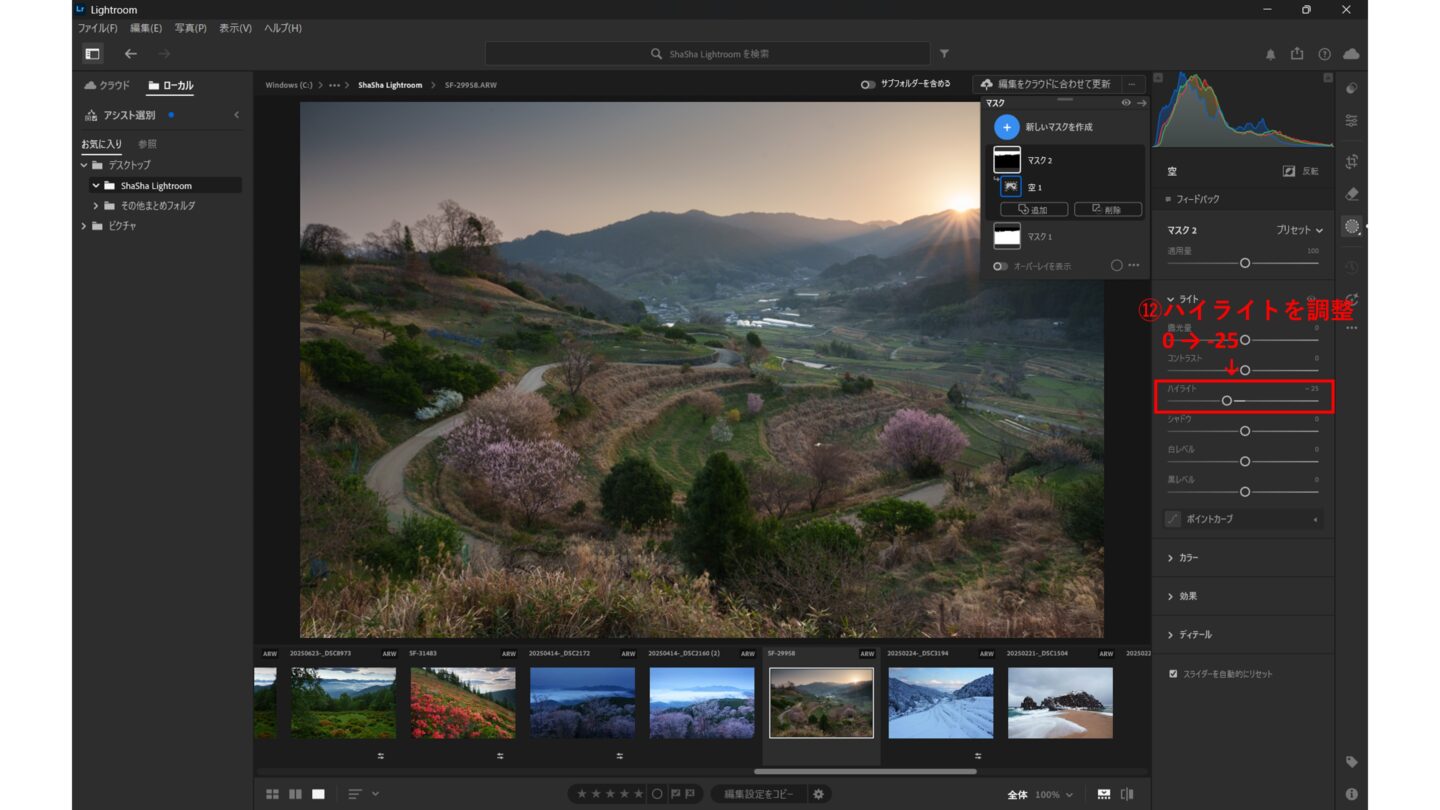Click the compare view icon in bottom bar
Screen dimensions: 1440x810
click(1128, 794)
